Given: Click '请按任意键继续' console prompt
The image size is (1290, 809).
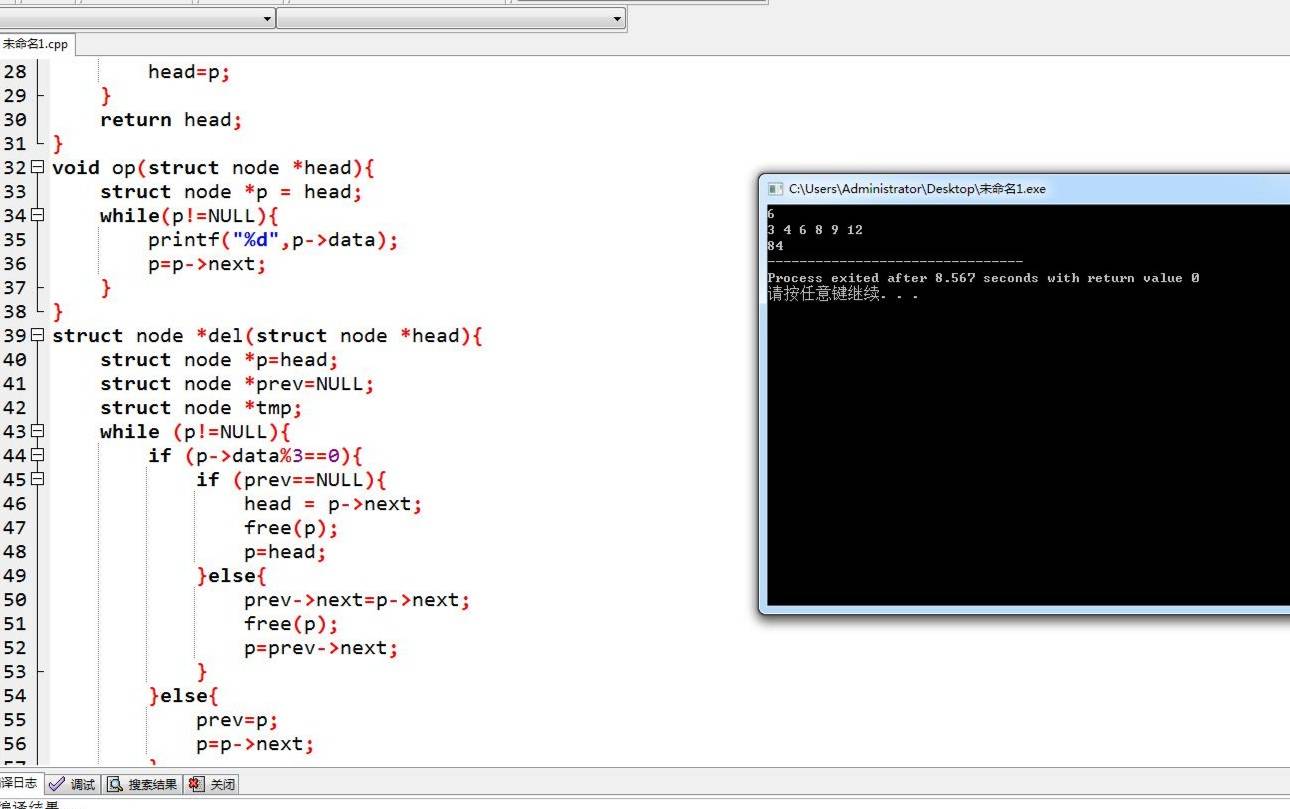Looking at the screenshot, I should click(824, 294).
